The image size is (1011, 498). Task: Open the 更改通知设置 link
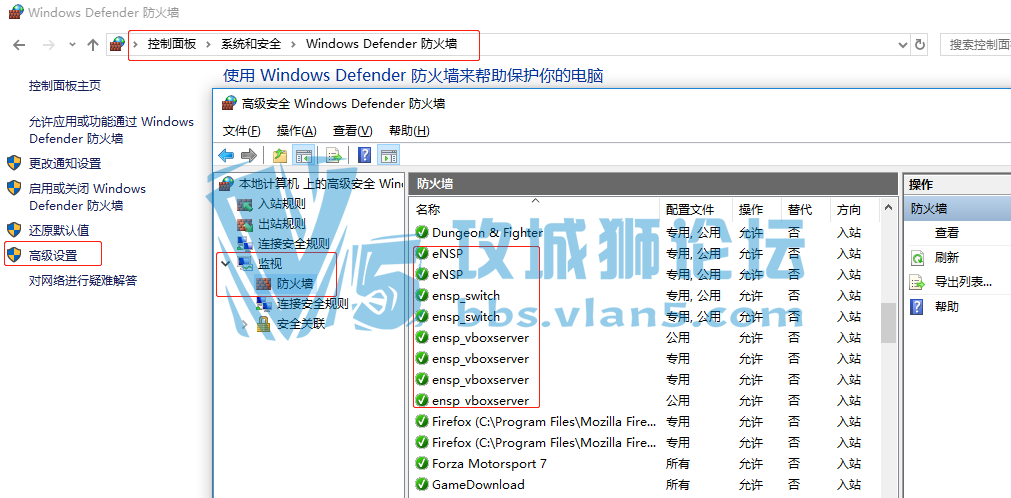65,163
